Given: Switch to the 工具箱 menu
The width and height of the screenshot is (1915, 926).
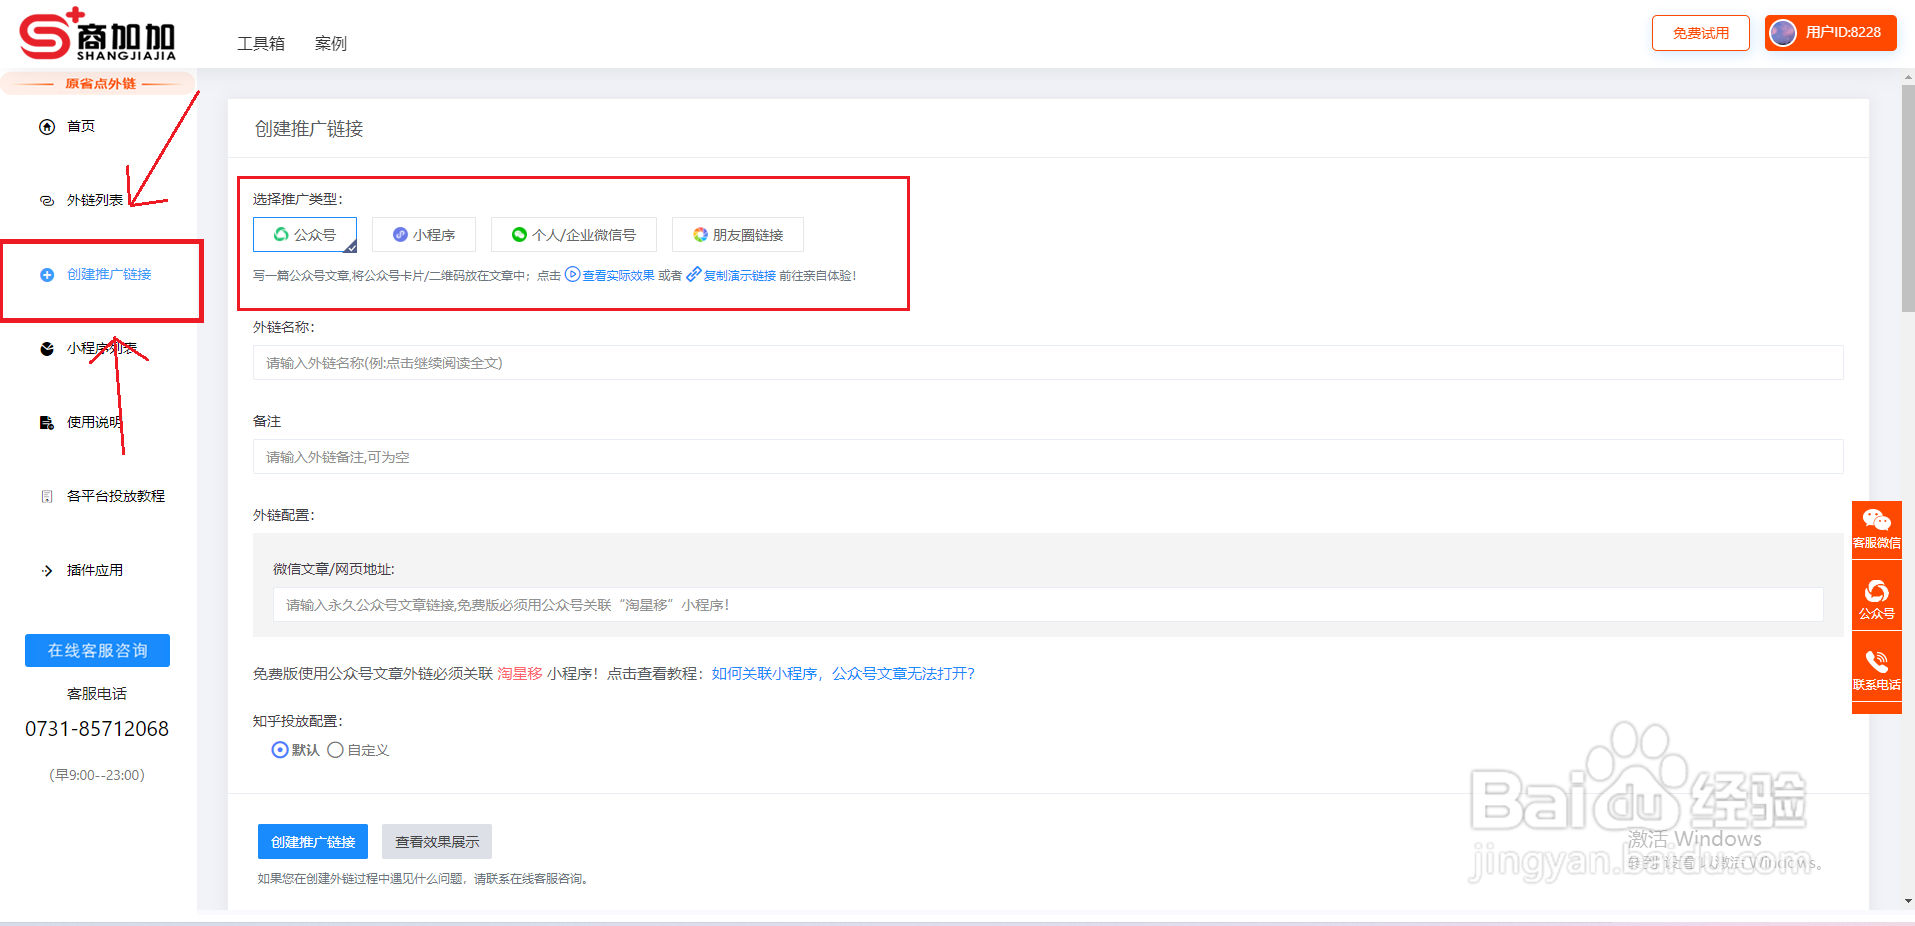Looking at the screenshot, I should pos(260,43).
